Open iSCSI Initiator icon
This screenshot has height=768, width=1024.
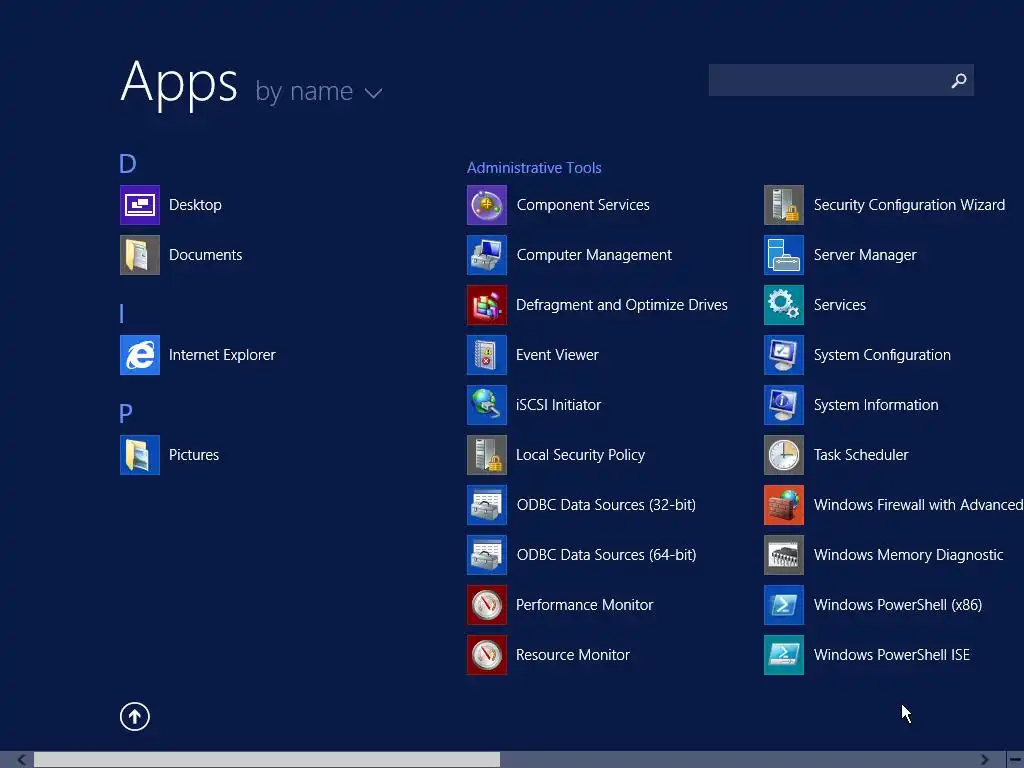click(487, 405)
